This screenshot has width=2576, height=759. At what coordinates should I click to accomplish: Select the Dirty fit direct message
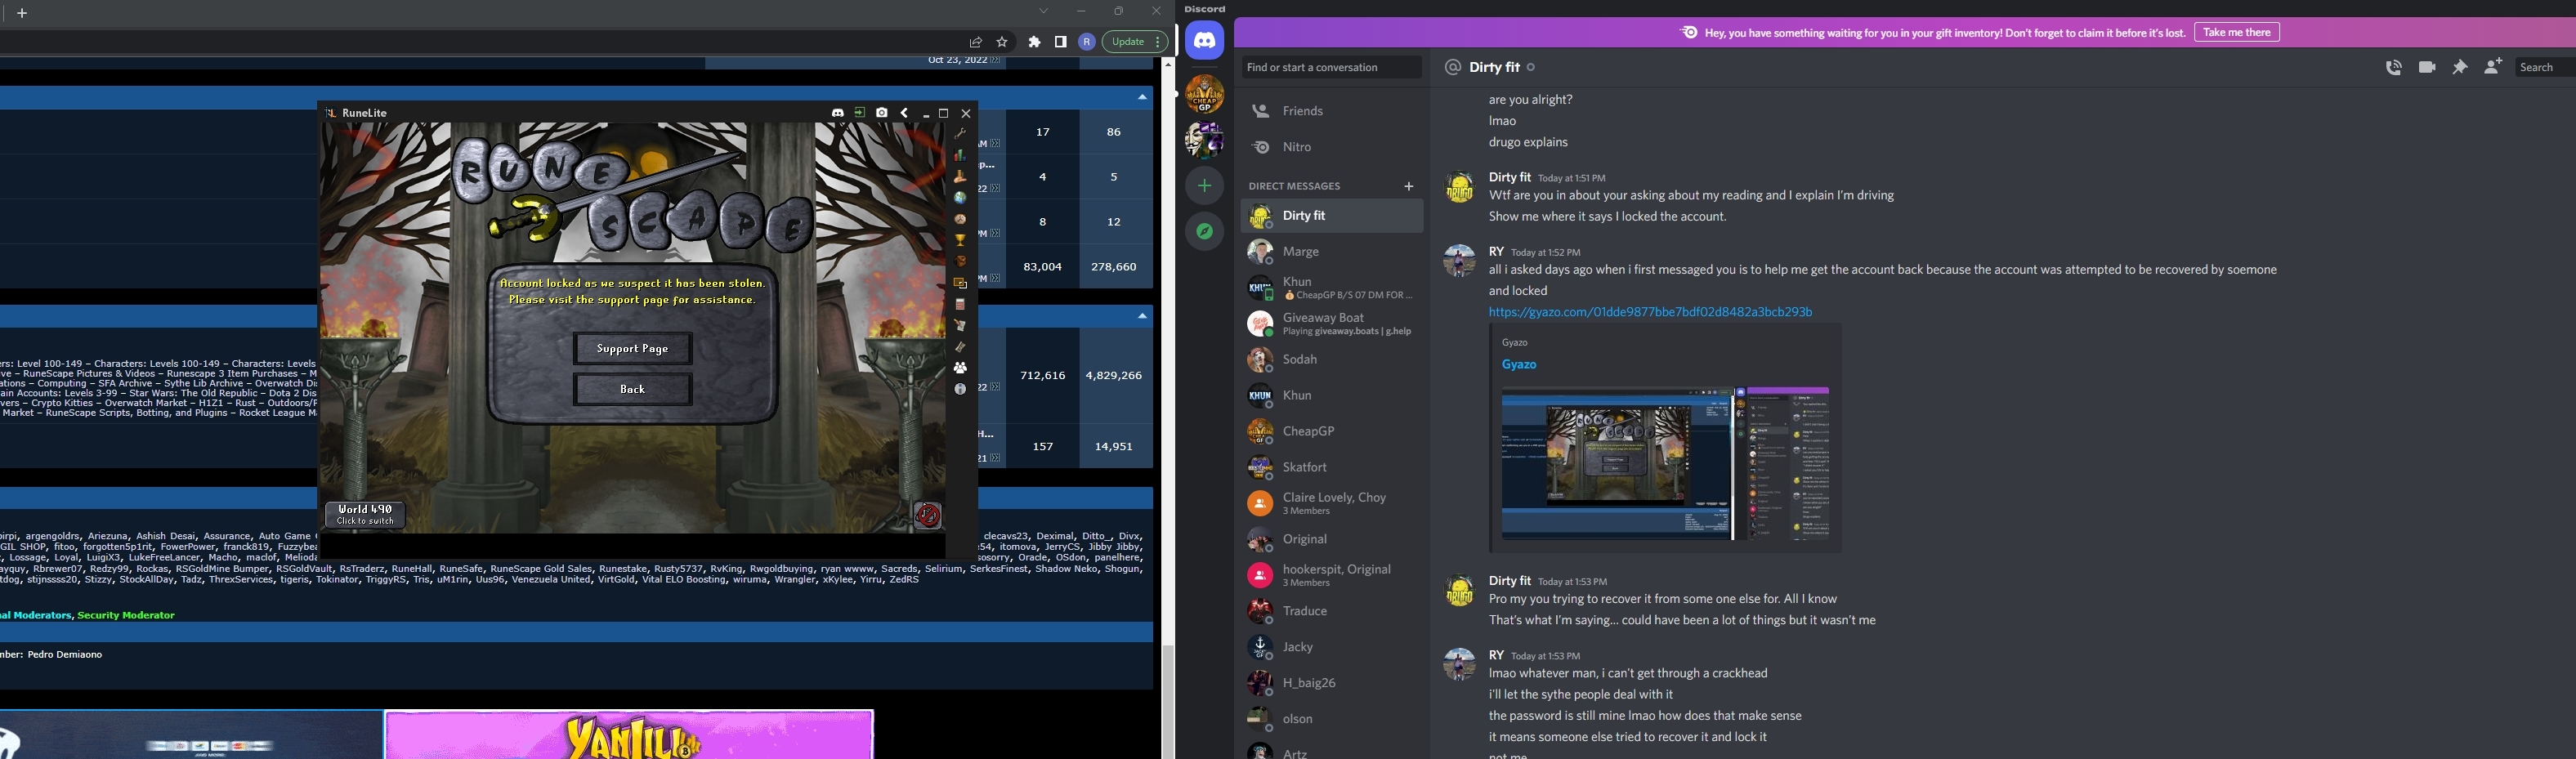click(x=1331, y=216)
